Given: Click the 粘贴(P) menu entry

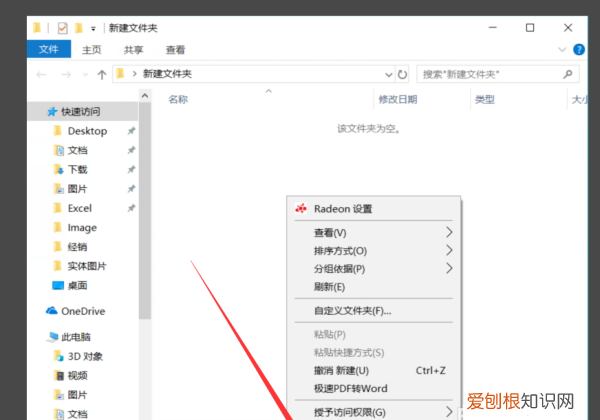Looking at the screenshot, I should coord(373,334).
